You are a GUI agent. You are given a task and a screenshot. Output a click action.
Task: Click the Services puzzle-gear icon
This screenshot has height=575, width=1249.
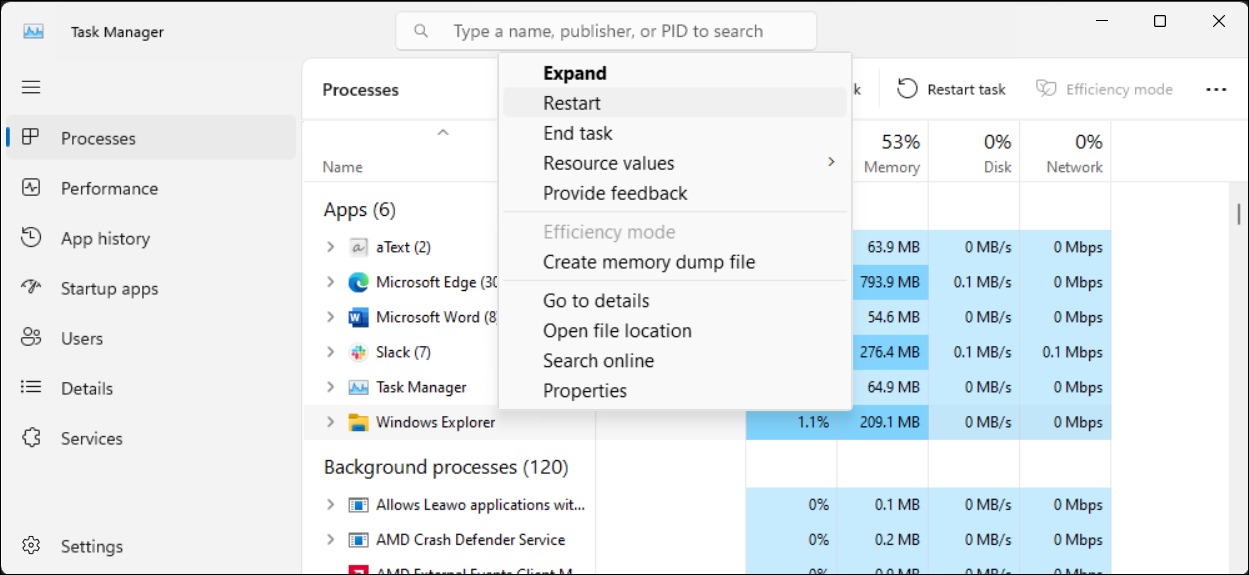tap(31, 438)
